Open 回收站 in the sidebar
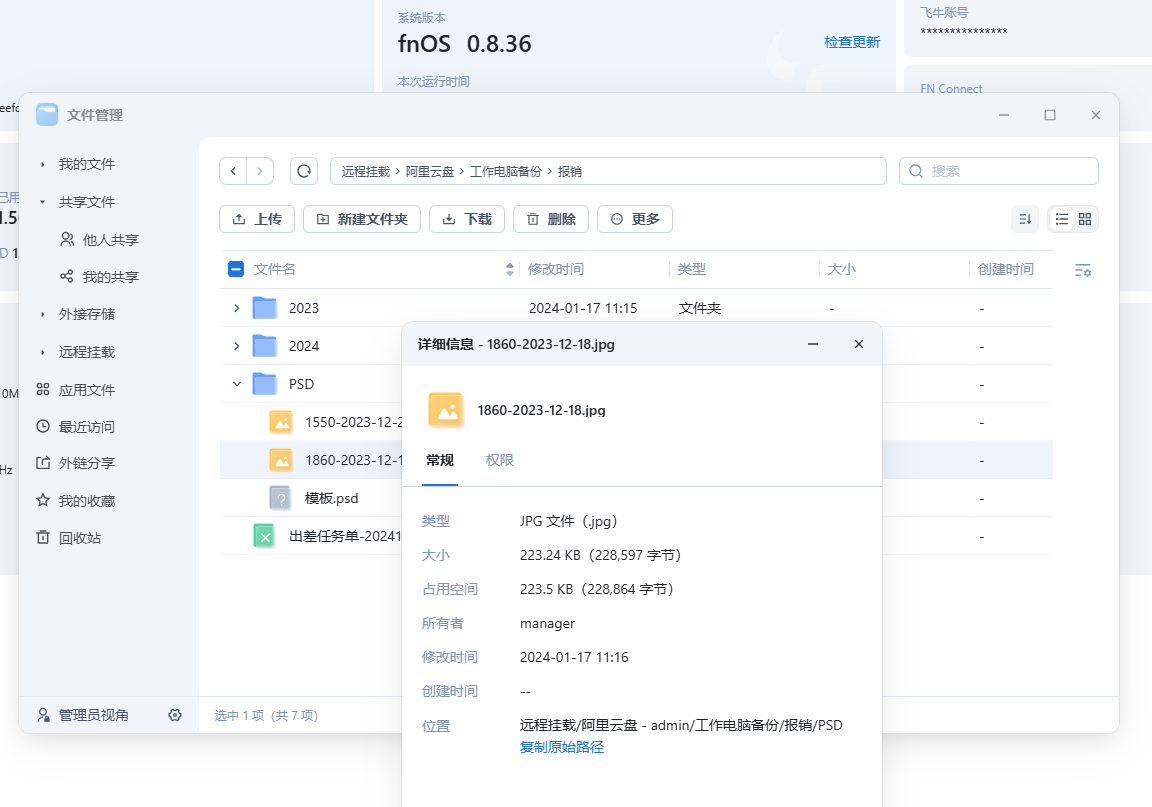Viewport: 1152px width, 807px height. [68, 538]
